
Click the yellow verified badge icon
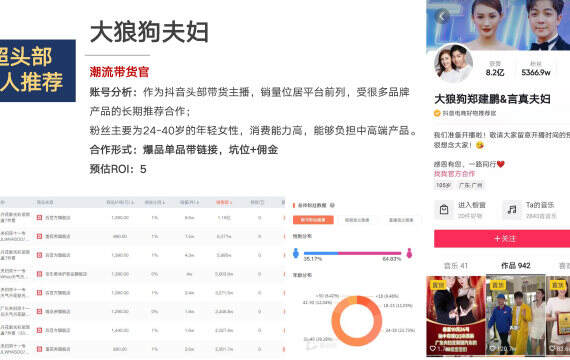(x=437, y=113)
